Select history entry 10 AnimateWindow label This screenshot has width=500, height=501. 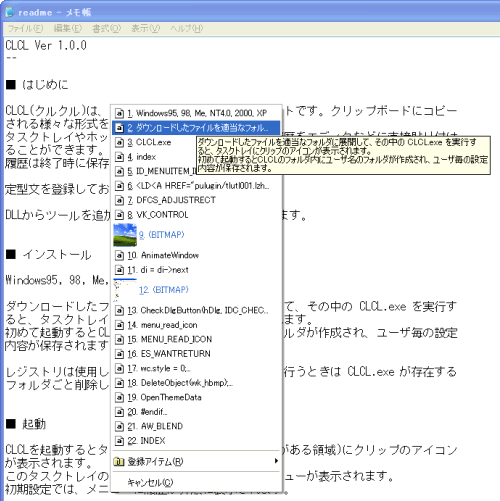click(163, 255)
